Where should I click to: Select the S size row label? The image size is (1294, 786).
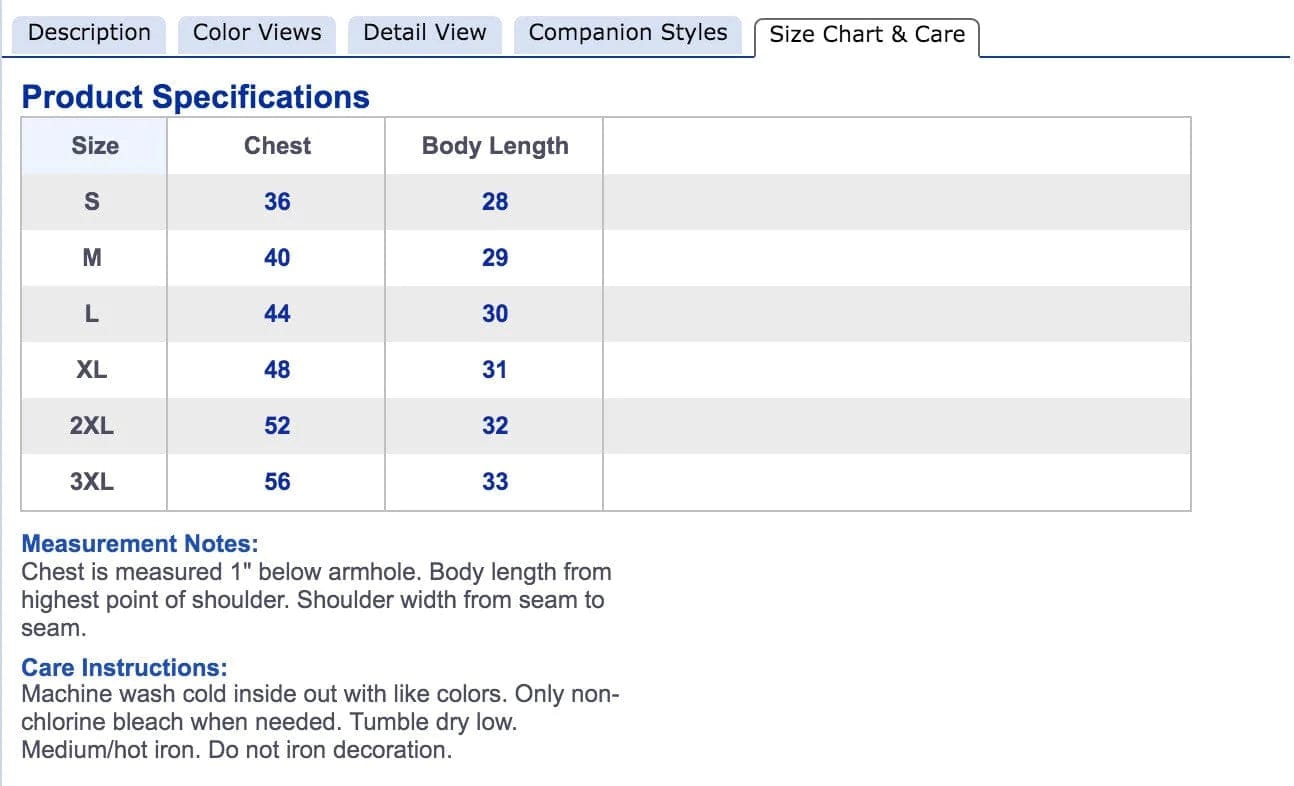(x=92, y=202)
